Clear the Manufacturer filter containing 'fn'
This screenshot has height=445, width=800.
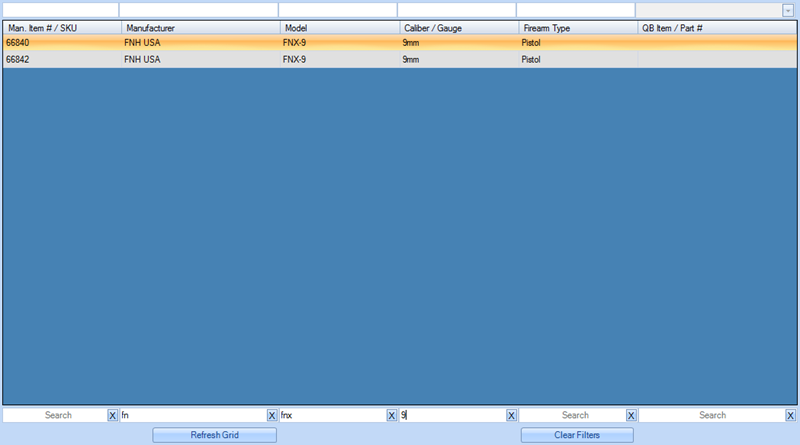[x=272, y=415]
